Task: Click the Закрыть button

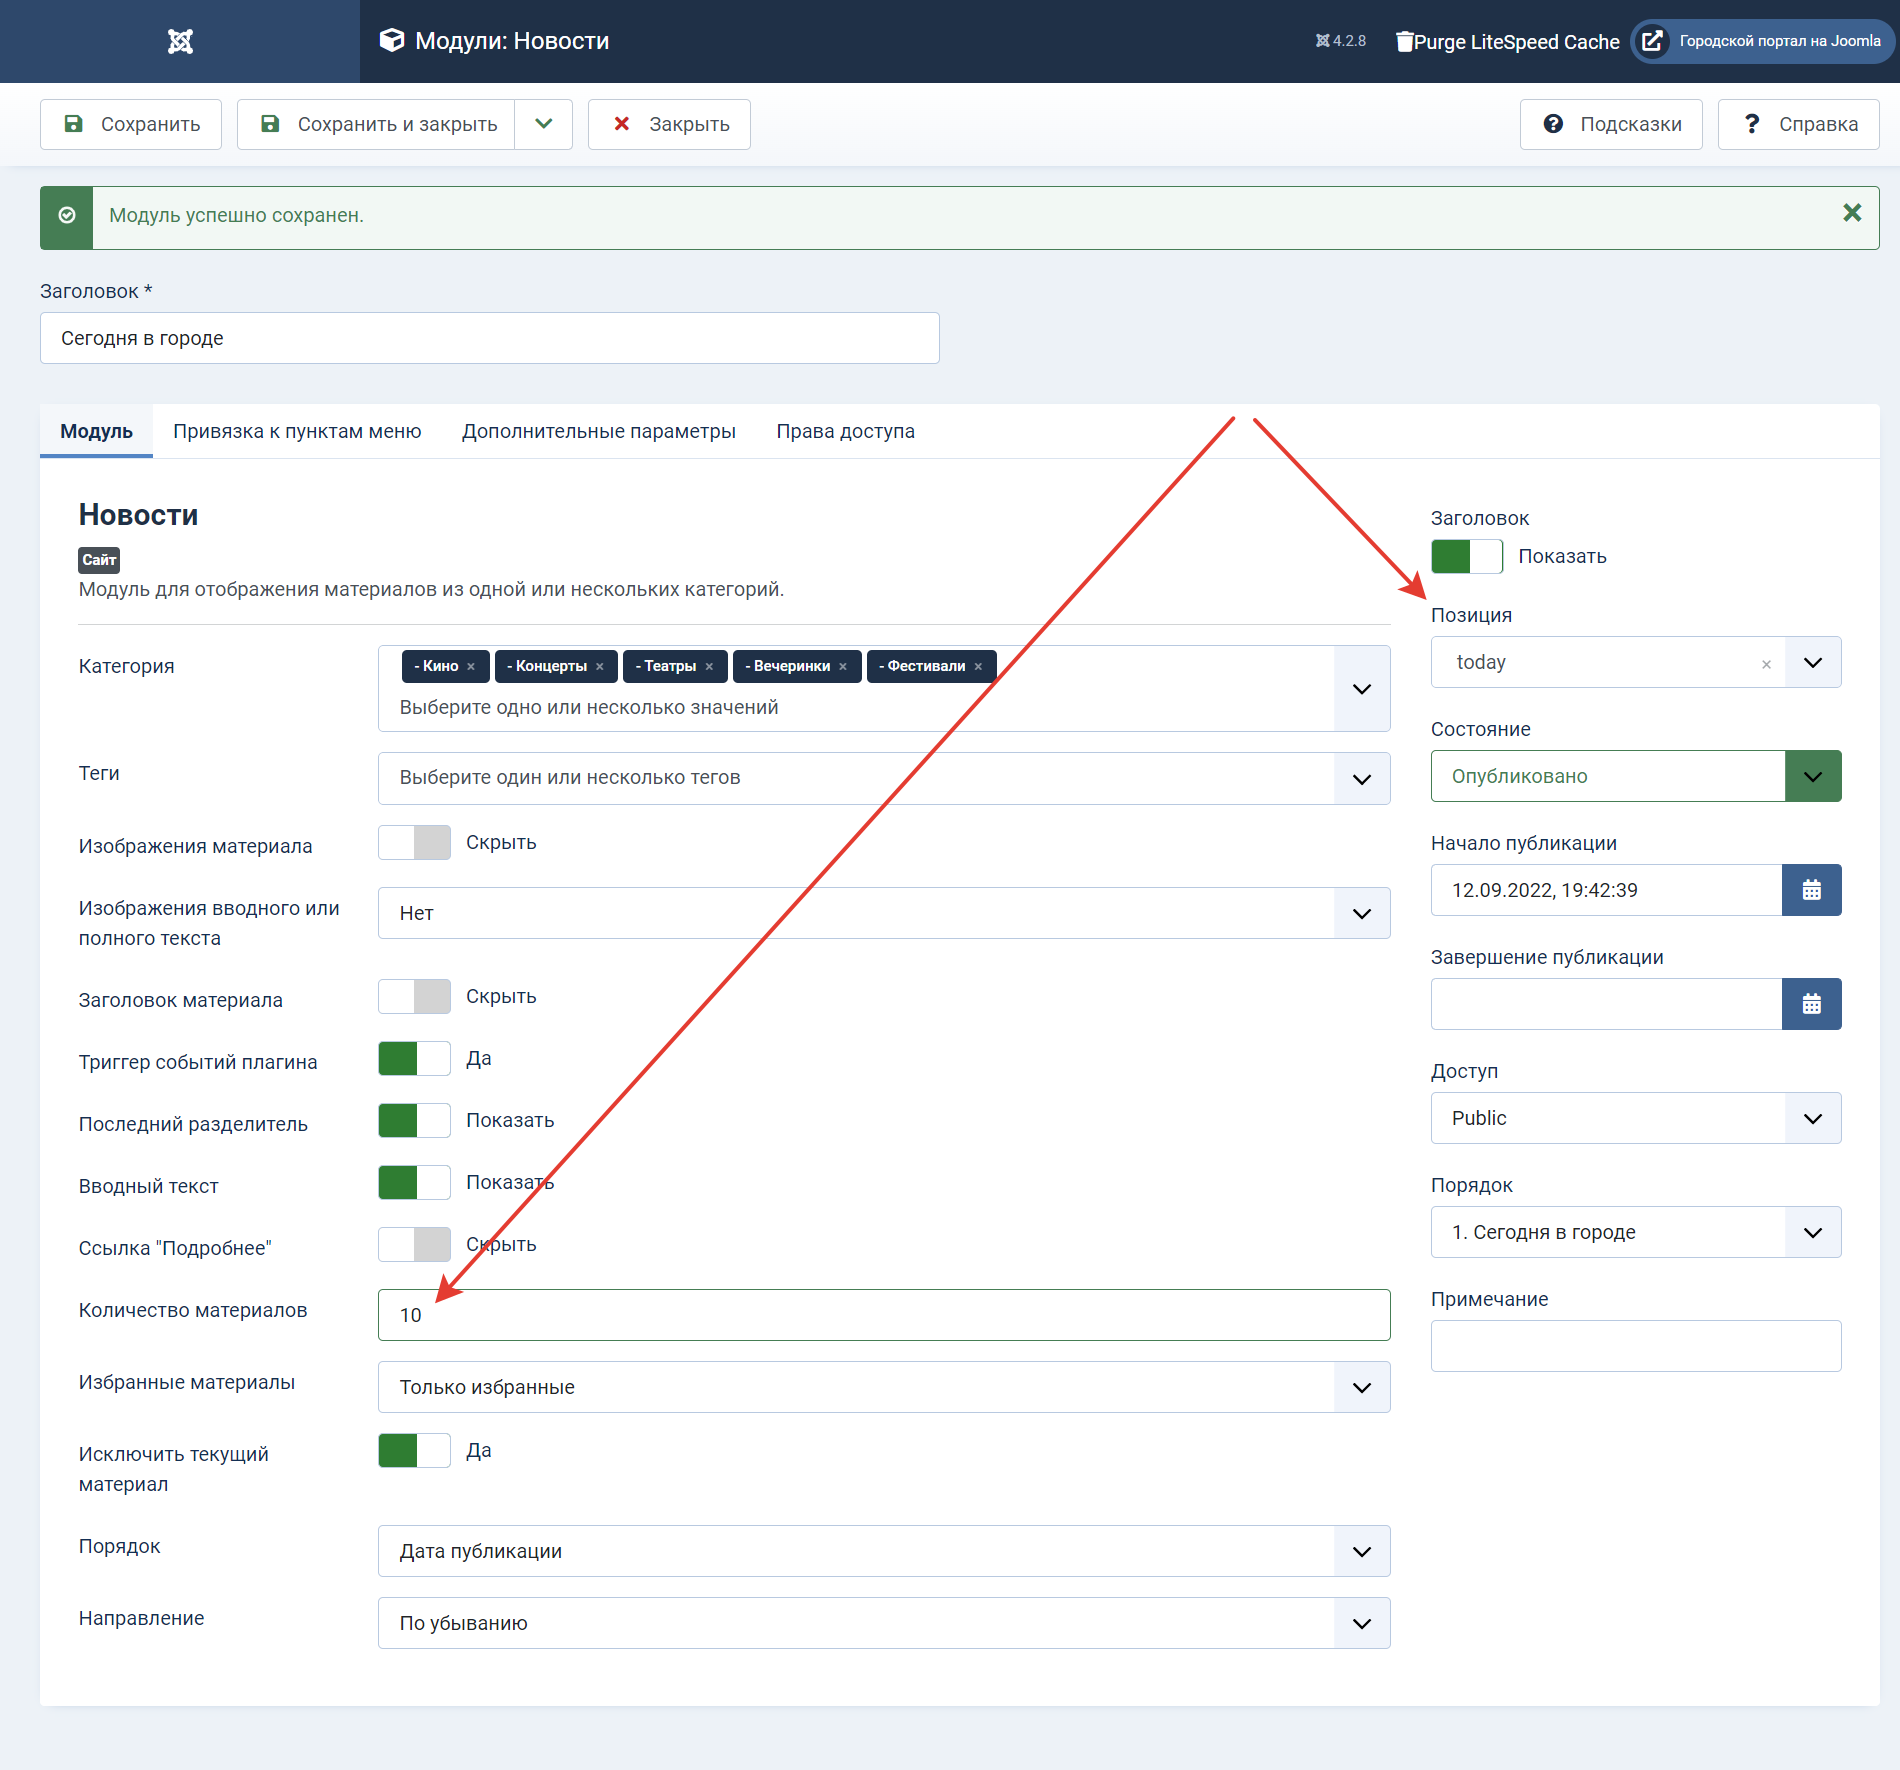Action: [x=669, y=124]
